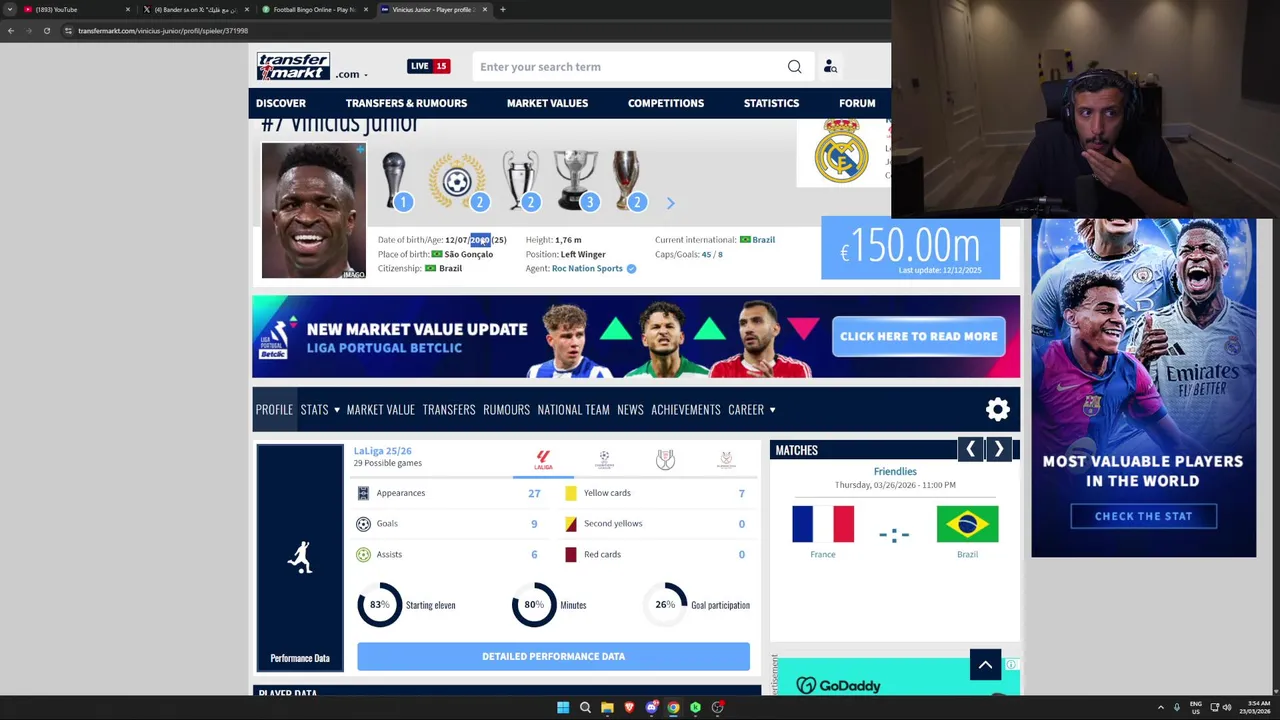Click the Transfermarkt logo
Viewport: 1280px width, 720px height.
click(293, 66)
